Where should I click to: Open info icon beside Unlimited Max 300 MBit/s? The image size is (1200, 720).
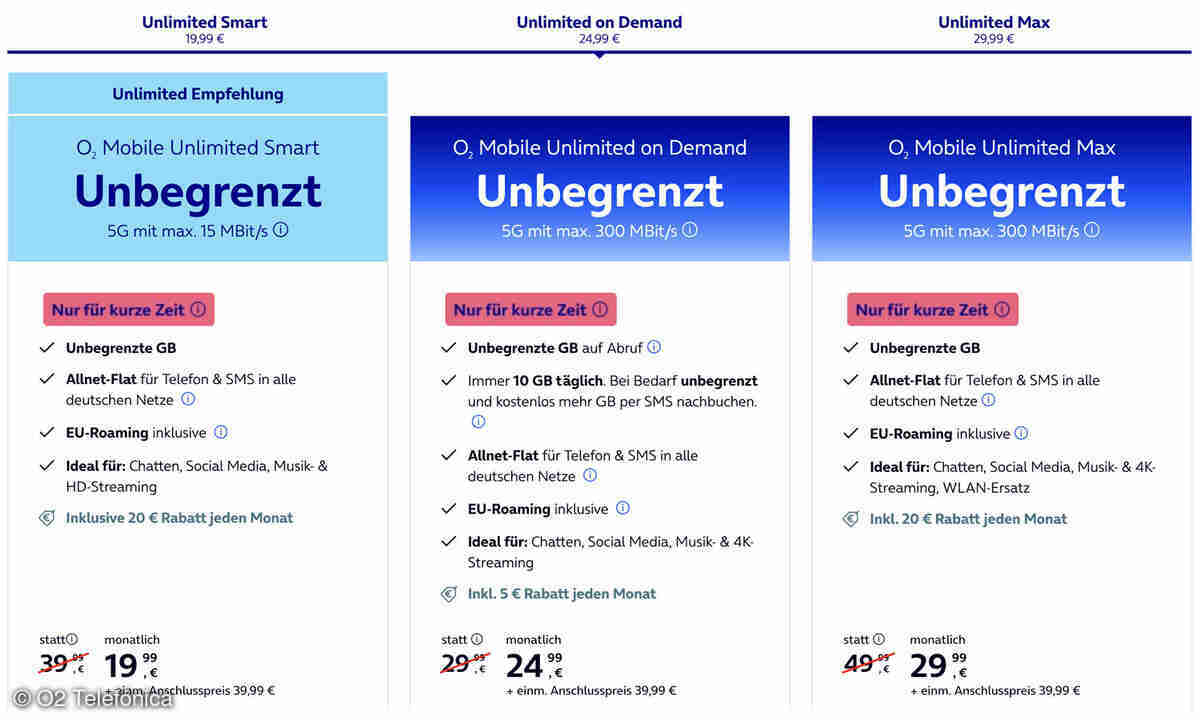(x=1092, y=230)
